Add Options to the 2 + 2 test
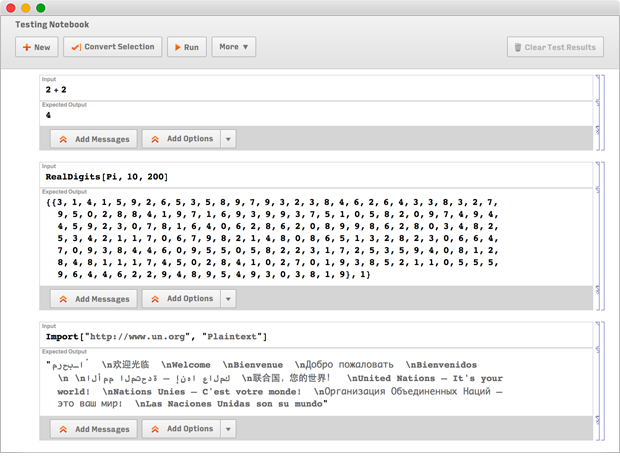 (x=181, y=140)
